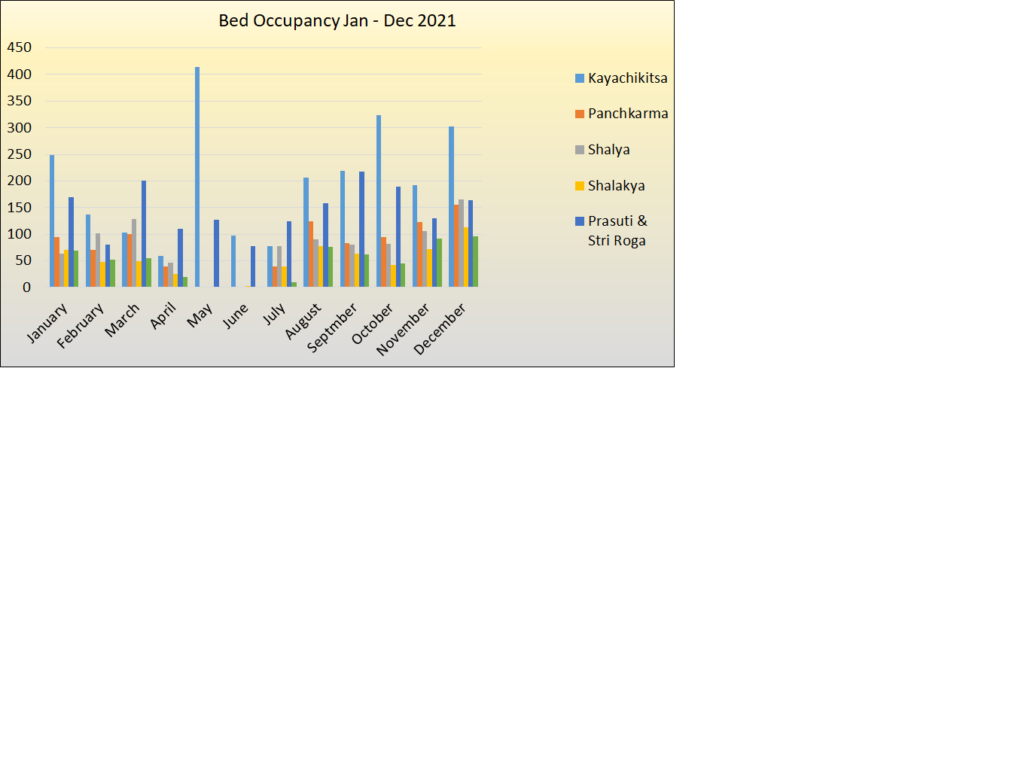Select the Kayachikitsa legend marker
The height and width of the screenshot is (782, 1024).
click(582, 77)
